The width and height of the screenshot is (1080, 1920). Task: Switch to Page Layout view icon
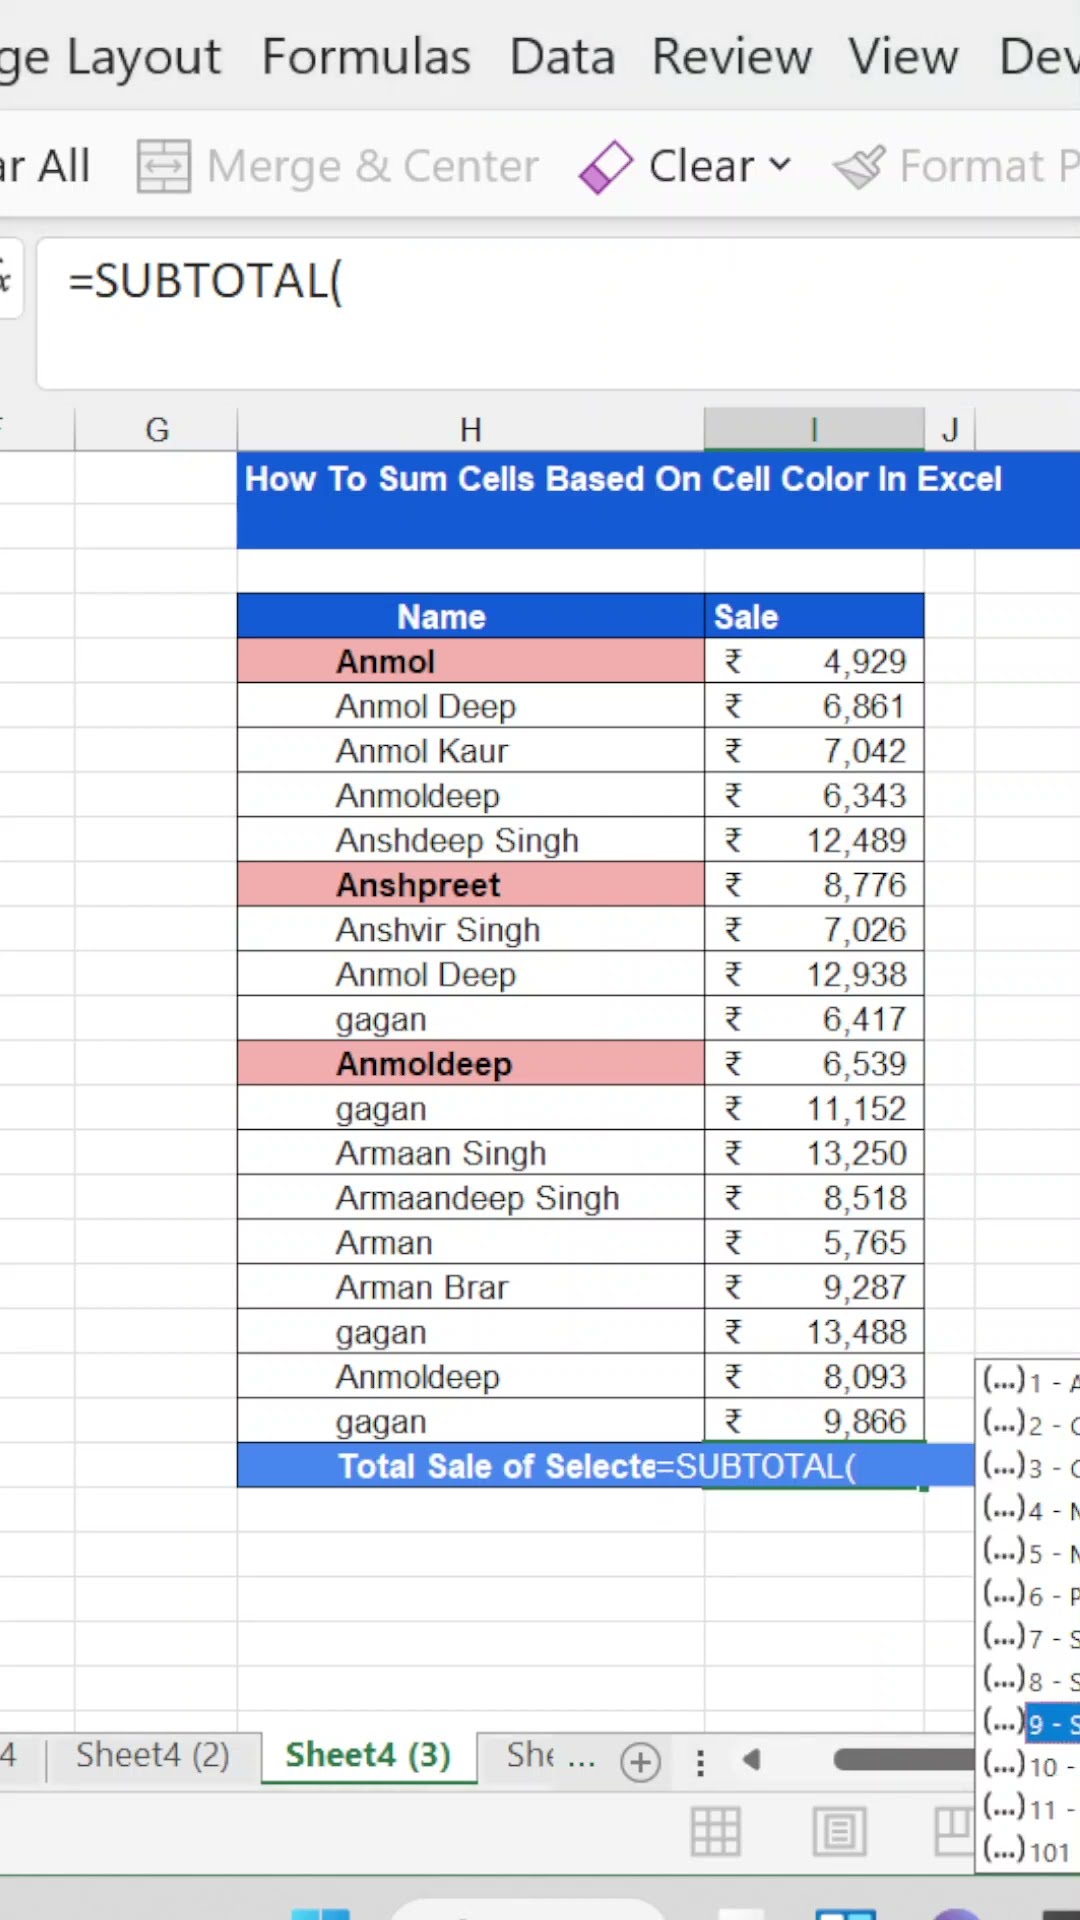(x=839, y=1832)
